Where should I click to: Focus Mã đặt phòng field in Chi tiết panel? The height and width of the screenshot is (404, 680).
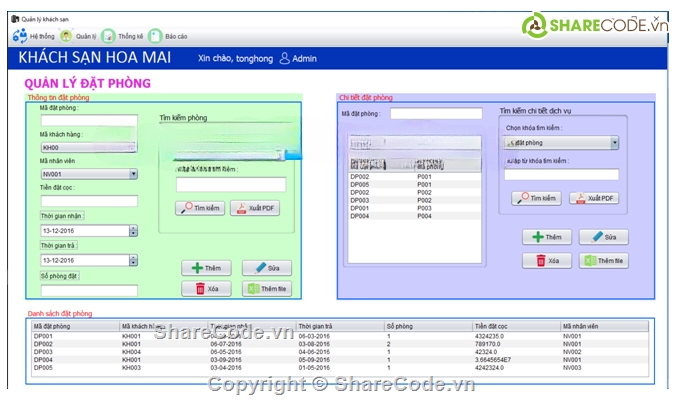tap(436, 114)
